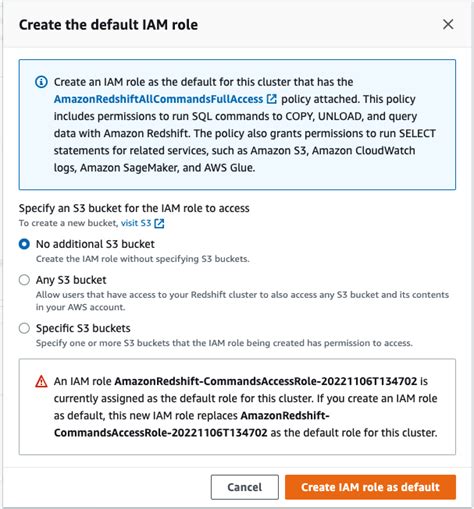Click the "Specific S3 buckets" label text
Viewport: 474px width, 509px height.
click(x=83, y=328)
